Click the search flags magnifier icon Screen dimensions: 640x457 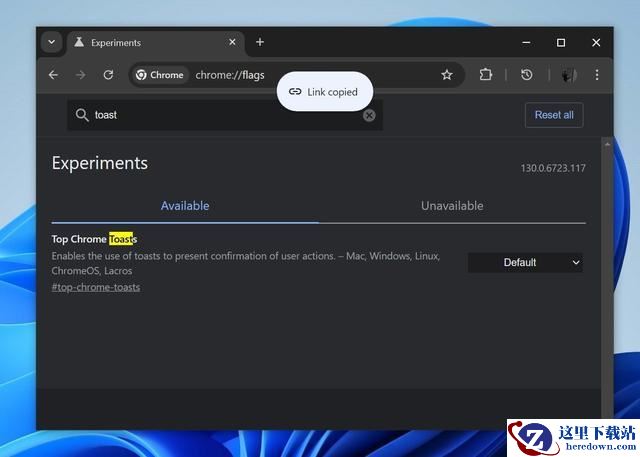pos(82,115)
